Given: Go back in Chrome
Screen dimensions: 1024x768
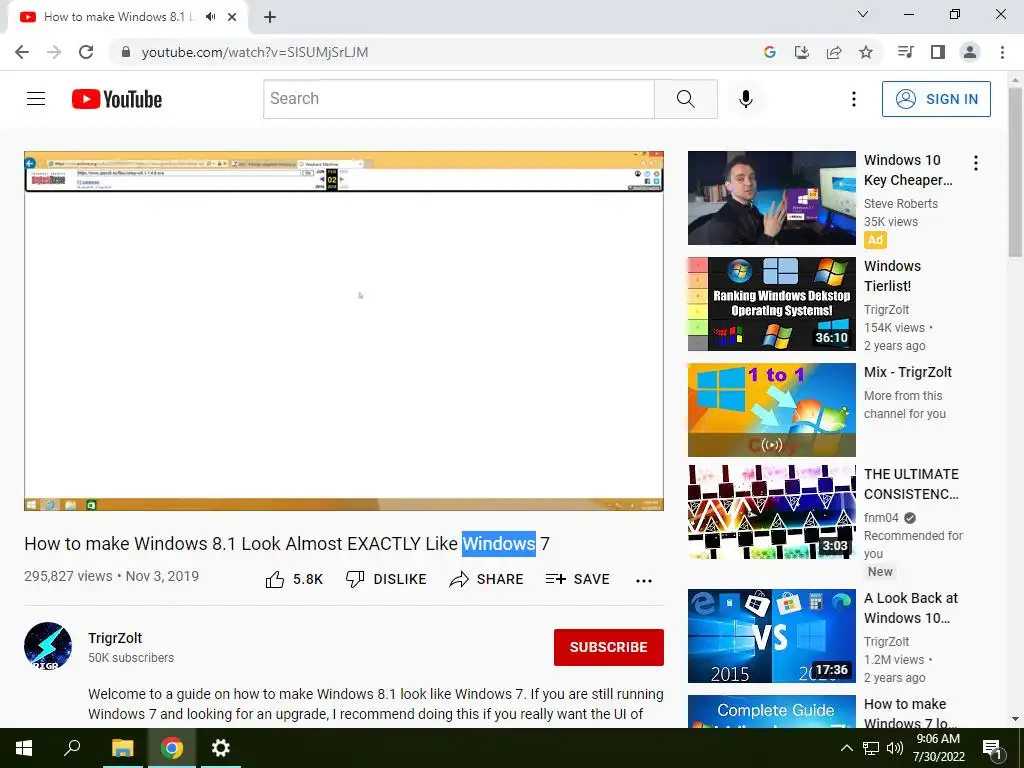Looking at the screenshot, I should [x=22, y=52].
